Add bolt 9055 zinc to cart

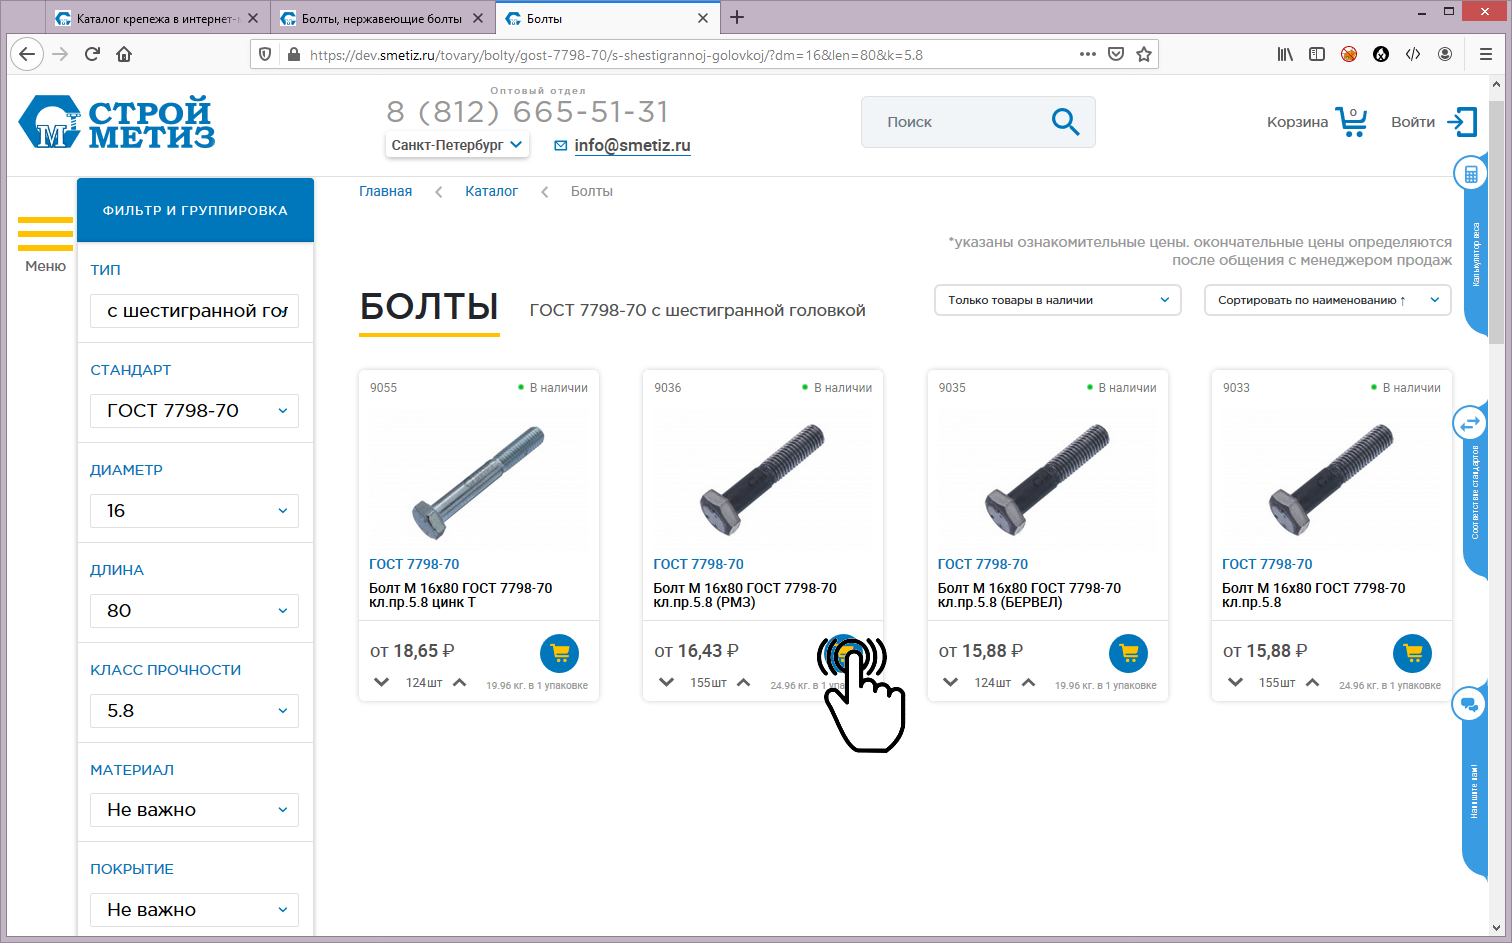click(559, 653)
